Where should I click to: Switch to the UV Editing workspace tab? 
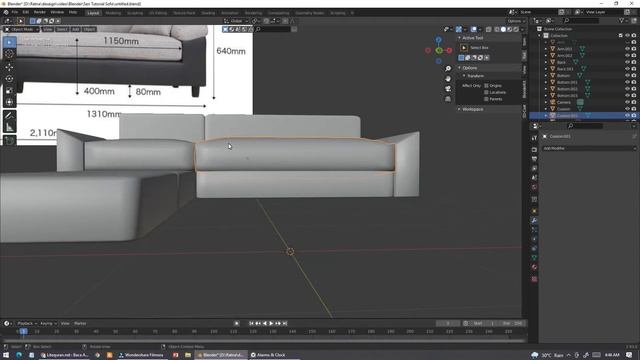pyautogui.click(x=158, y=13)
